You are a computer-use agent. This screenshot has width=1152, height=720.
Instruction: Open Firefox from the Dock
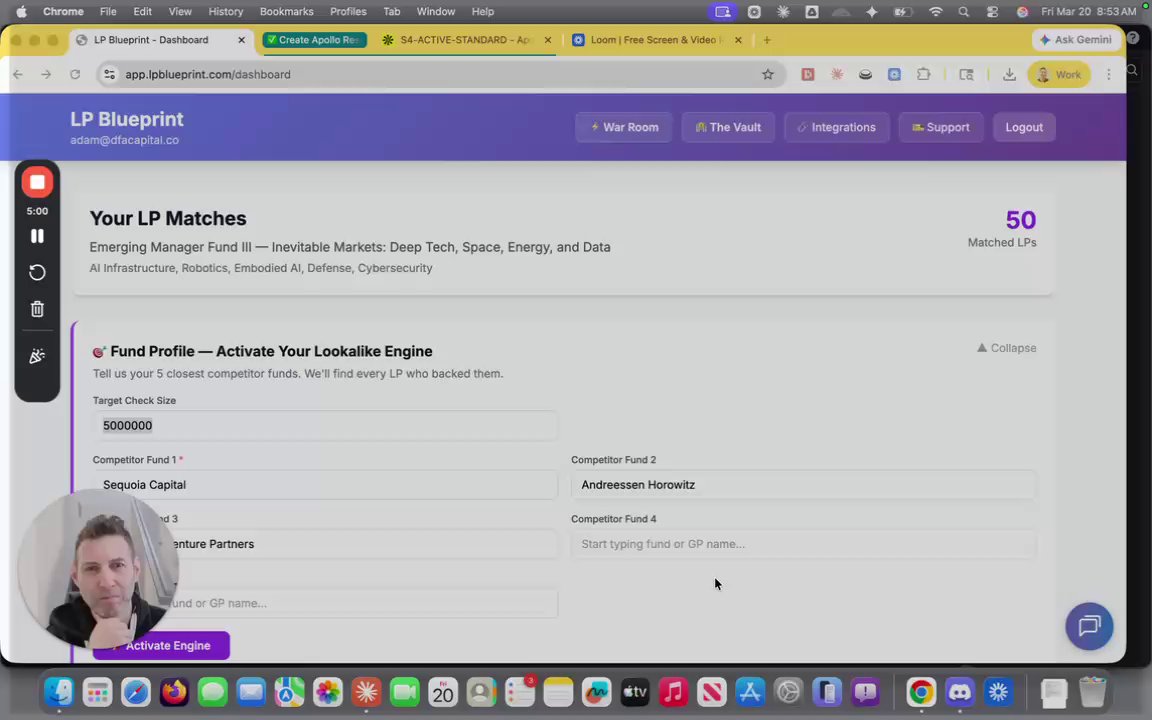[174, 692]
